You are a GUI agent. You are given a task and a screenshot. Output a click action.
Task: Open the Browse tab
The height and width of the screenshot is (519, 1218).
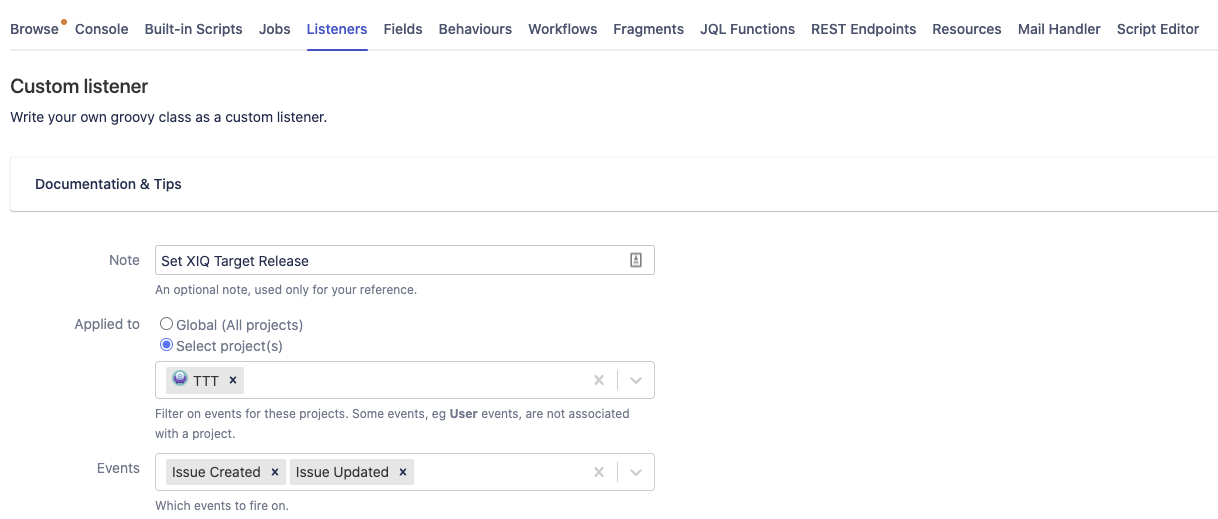(35, 29)
